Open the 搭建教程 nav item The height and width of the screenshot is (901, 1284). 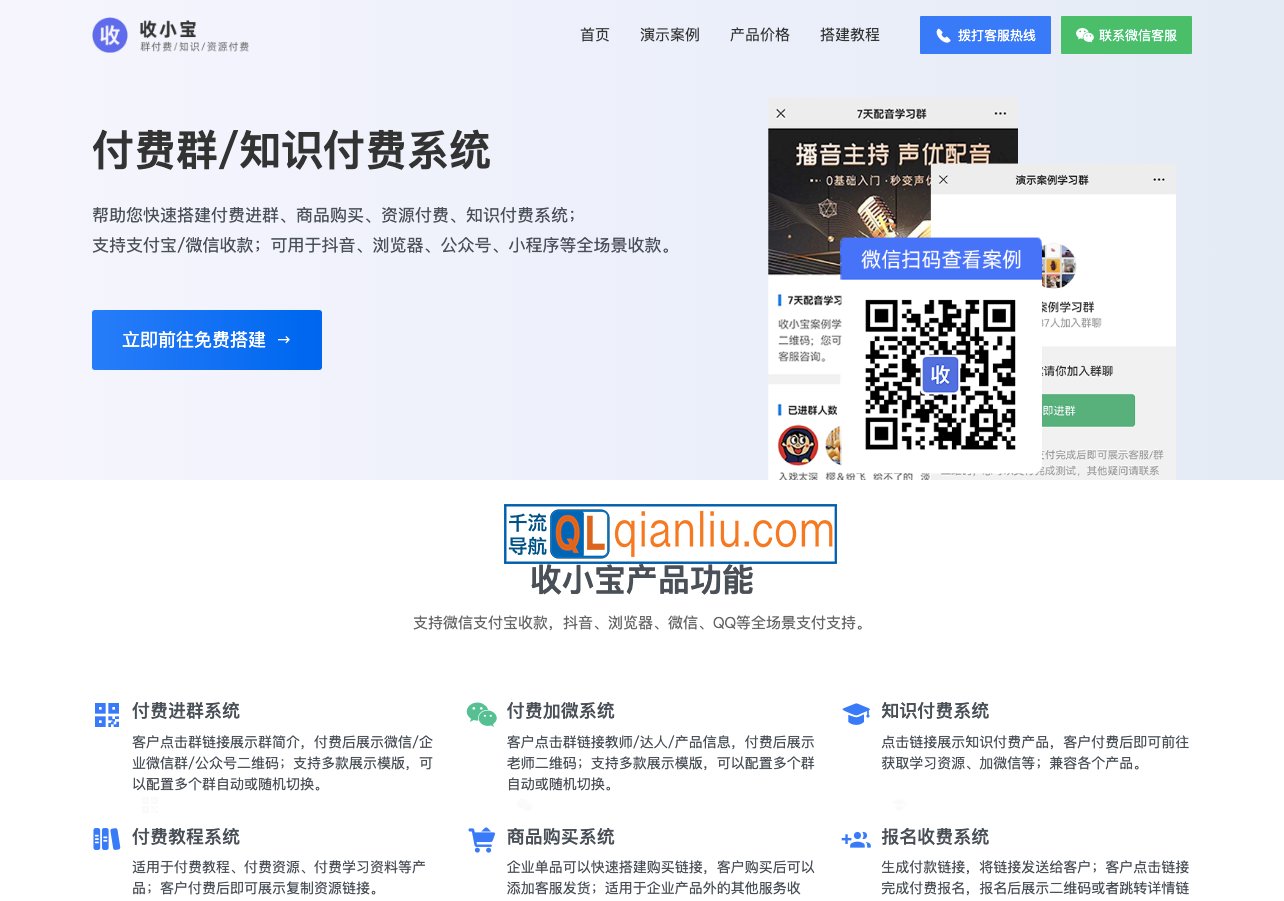[849, 34]
